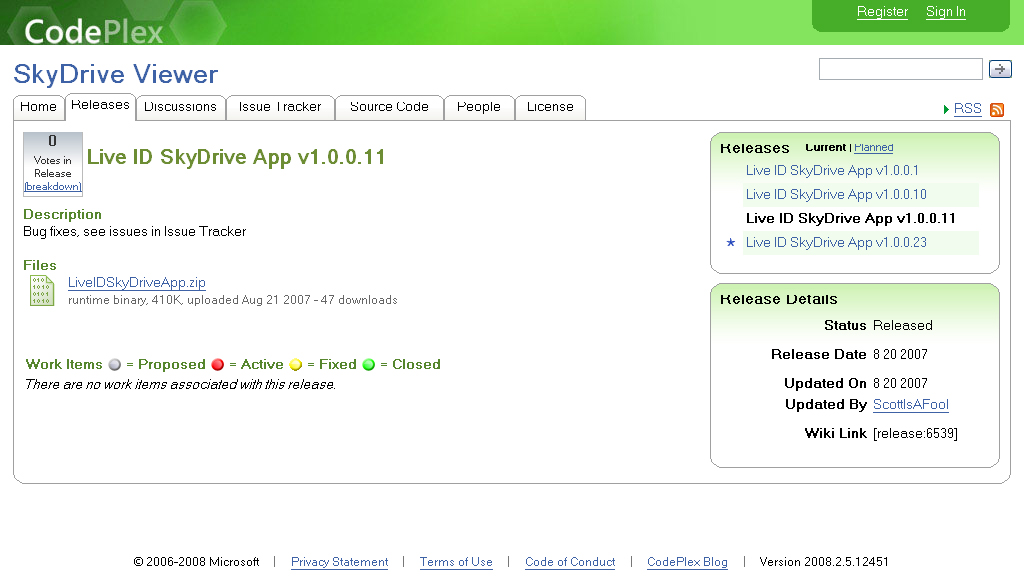Click the Released status value

point(903,325)
